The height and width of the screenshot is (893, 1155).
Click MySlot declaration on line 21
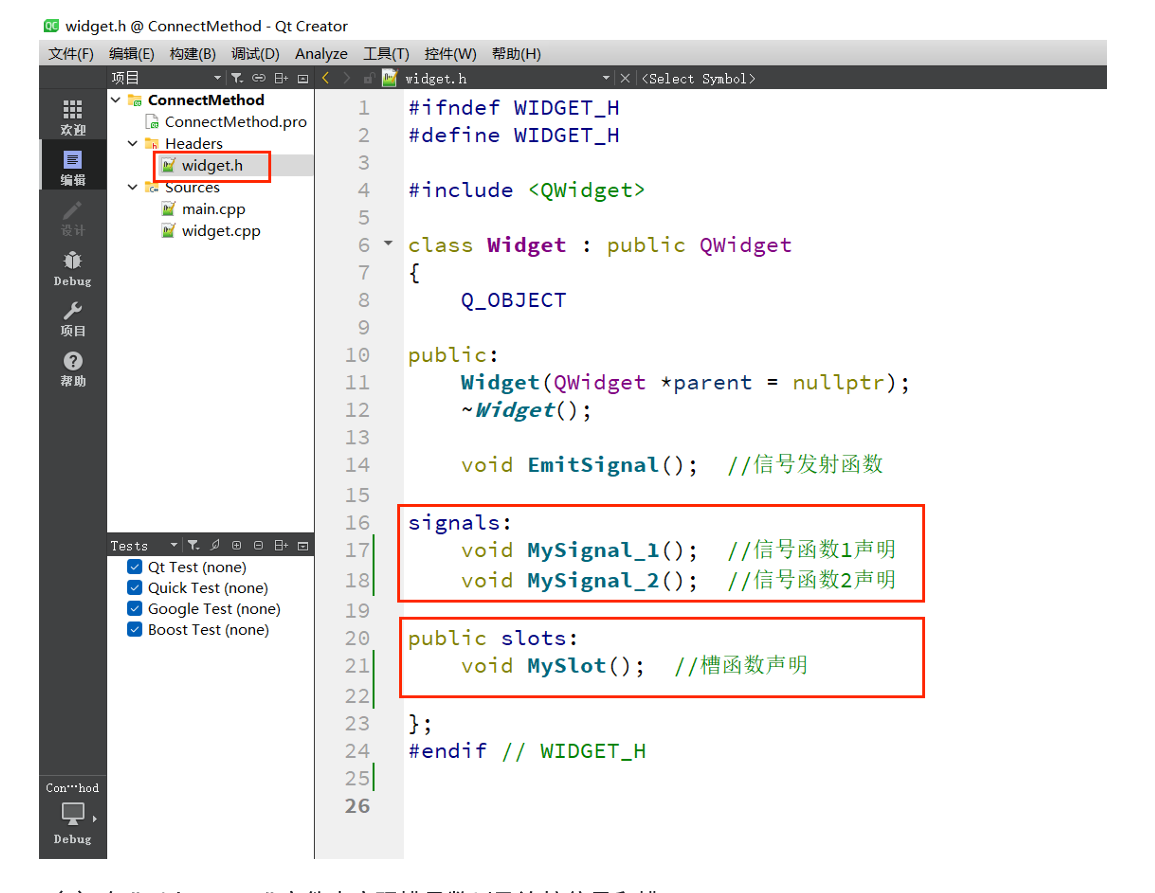566,666
